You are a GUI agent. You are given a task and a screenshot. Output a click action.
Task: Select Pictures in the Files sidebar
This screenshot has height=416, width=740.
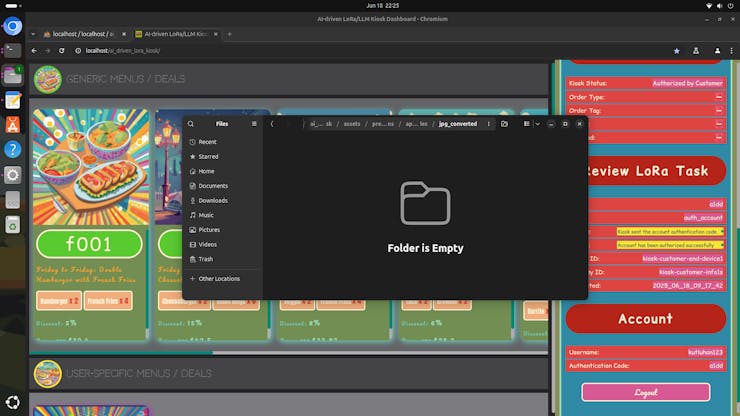click(x=209, y=230)
